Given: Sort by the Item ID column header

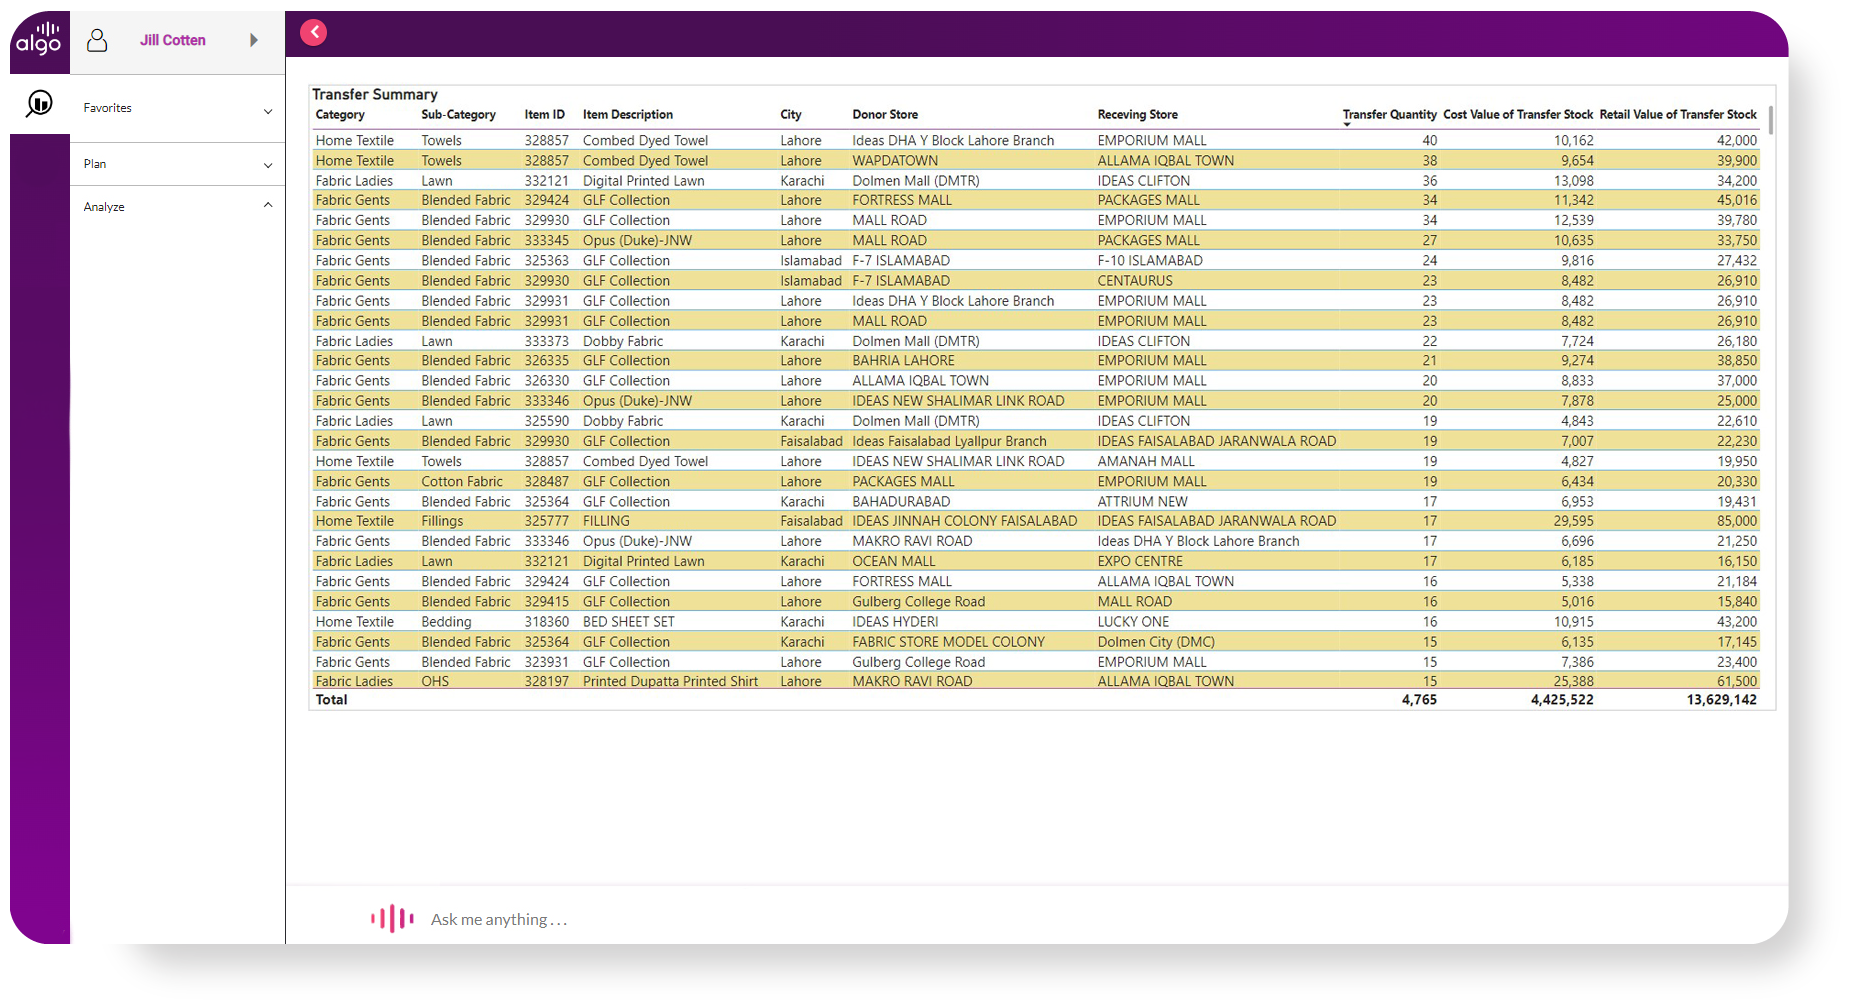Looking at the screenshot, I should click(x=545, y=115).
